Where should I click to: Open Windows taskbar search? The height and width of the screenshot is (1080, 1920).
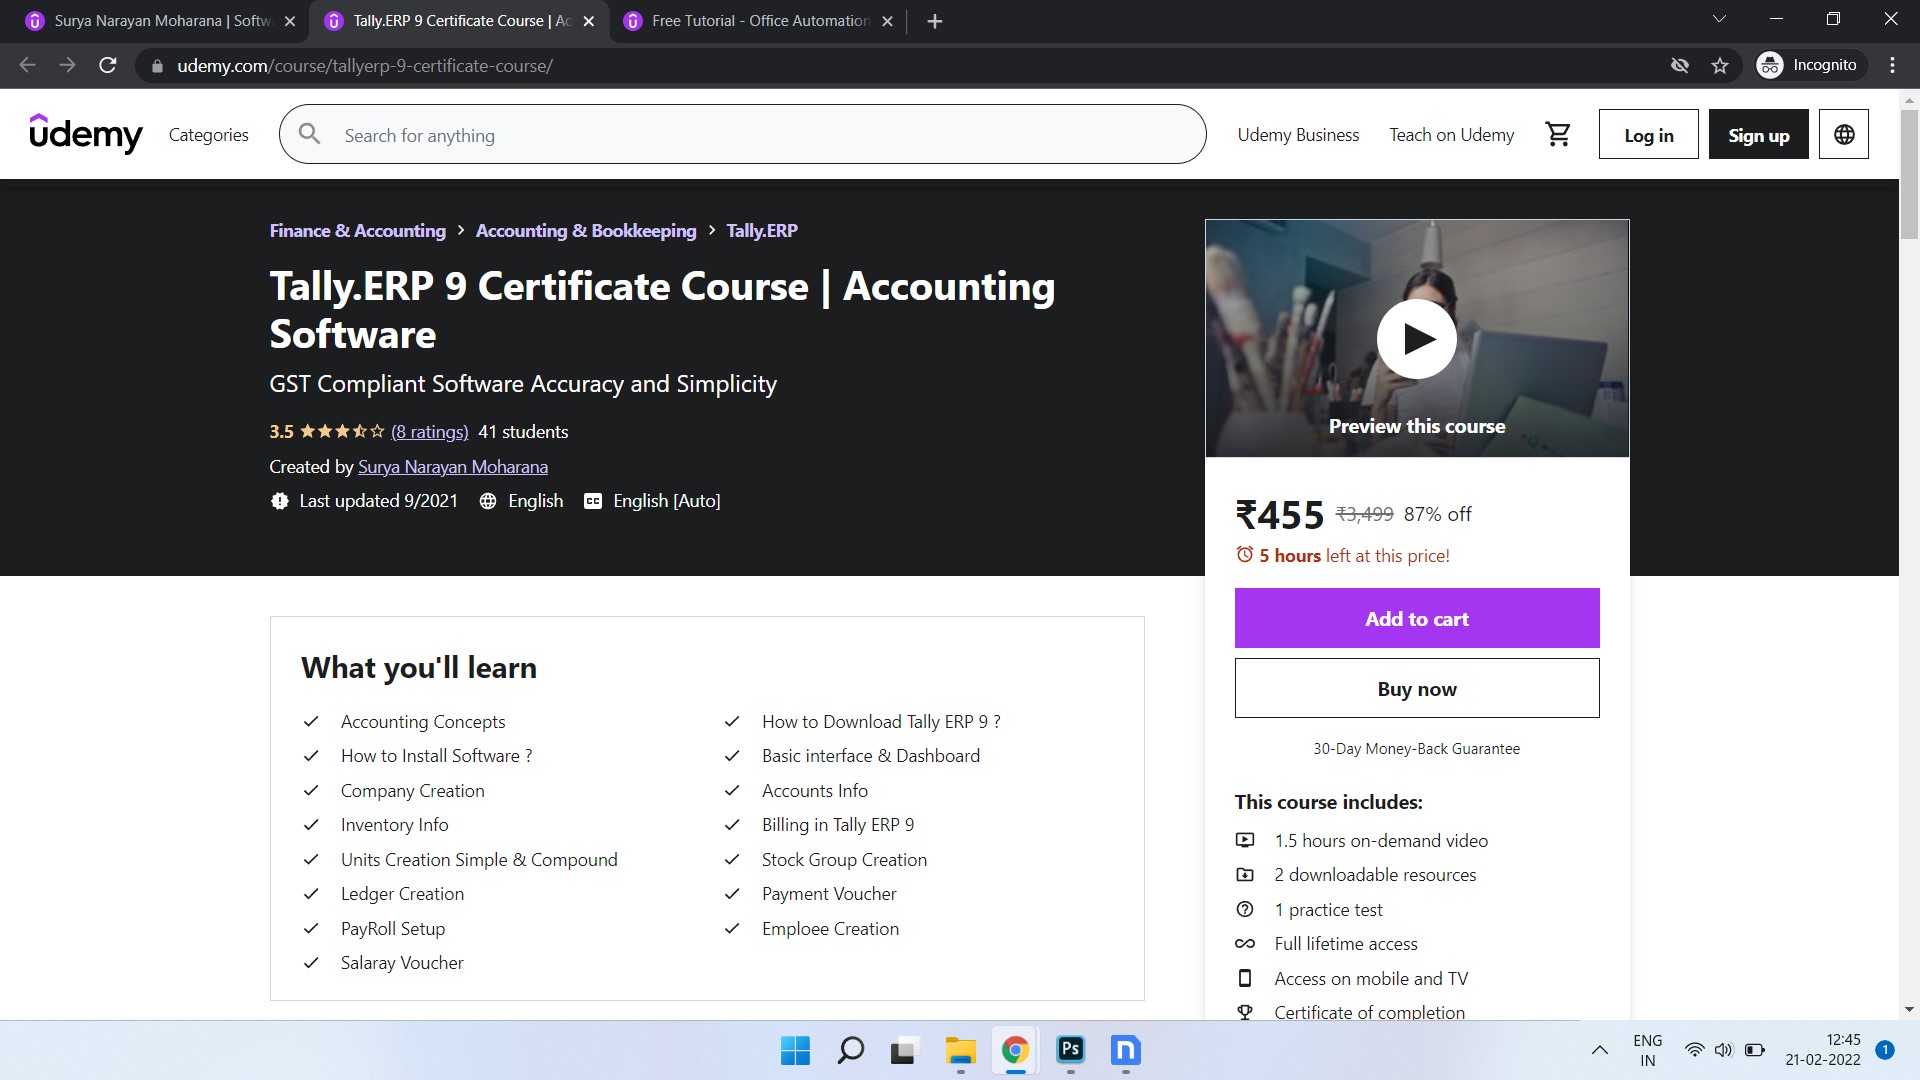tap(850, 1050)
